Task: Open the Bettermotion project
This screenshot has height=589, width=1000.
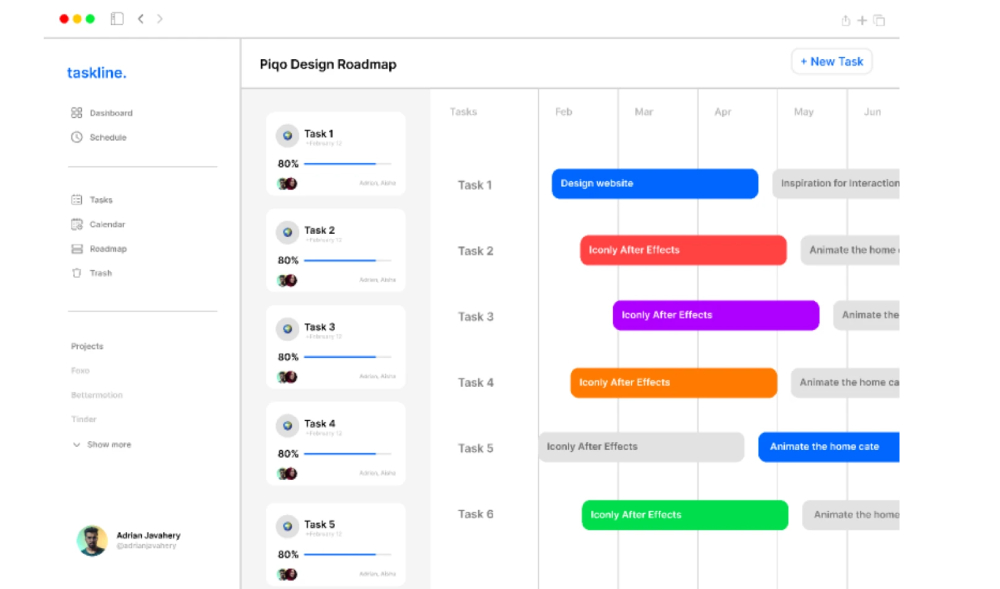Action: [x=99, y=394]
